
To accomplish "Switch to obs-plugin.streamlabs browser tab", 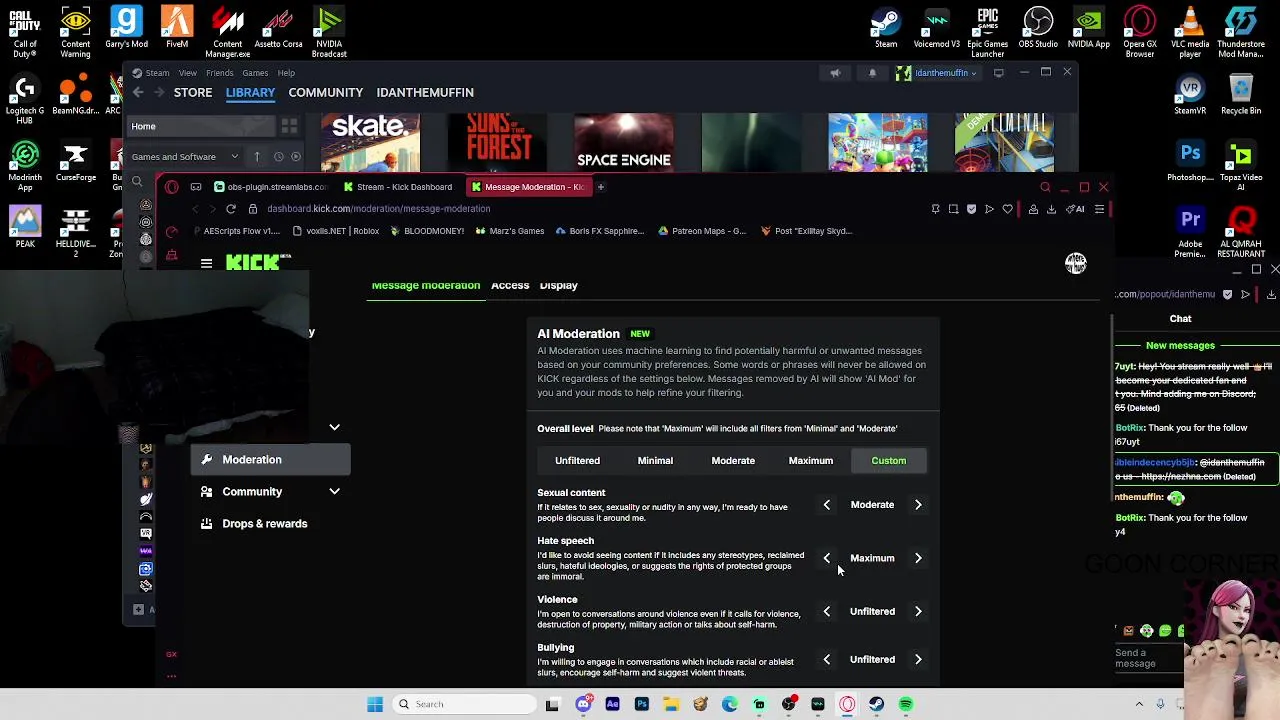I will [x=270, y=187].
